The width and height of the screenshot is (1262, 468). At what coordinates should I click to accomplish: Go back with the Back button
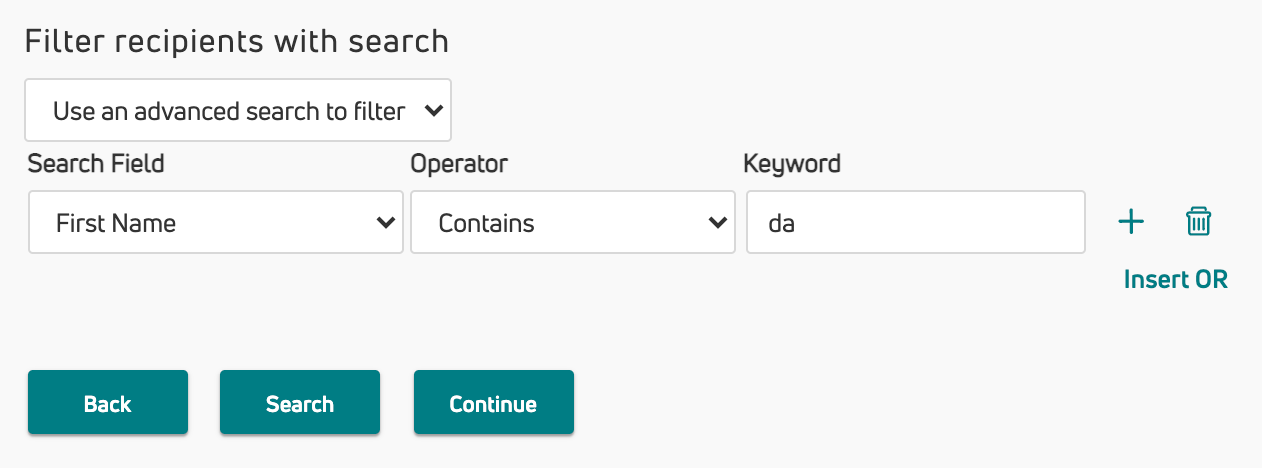click(108, 403)
